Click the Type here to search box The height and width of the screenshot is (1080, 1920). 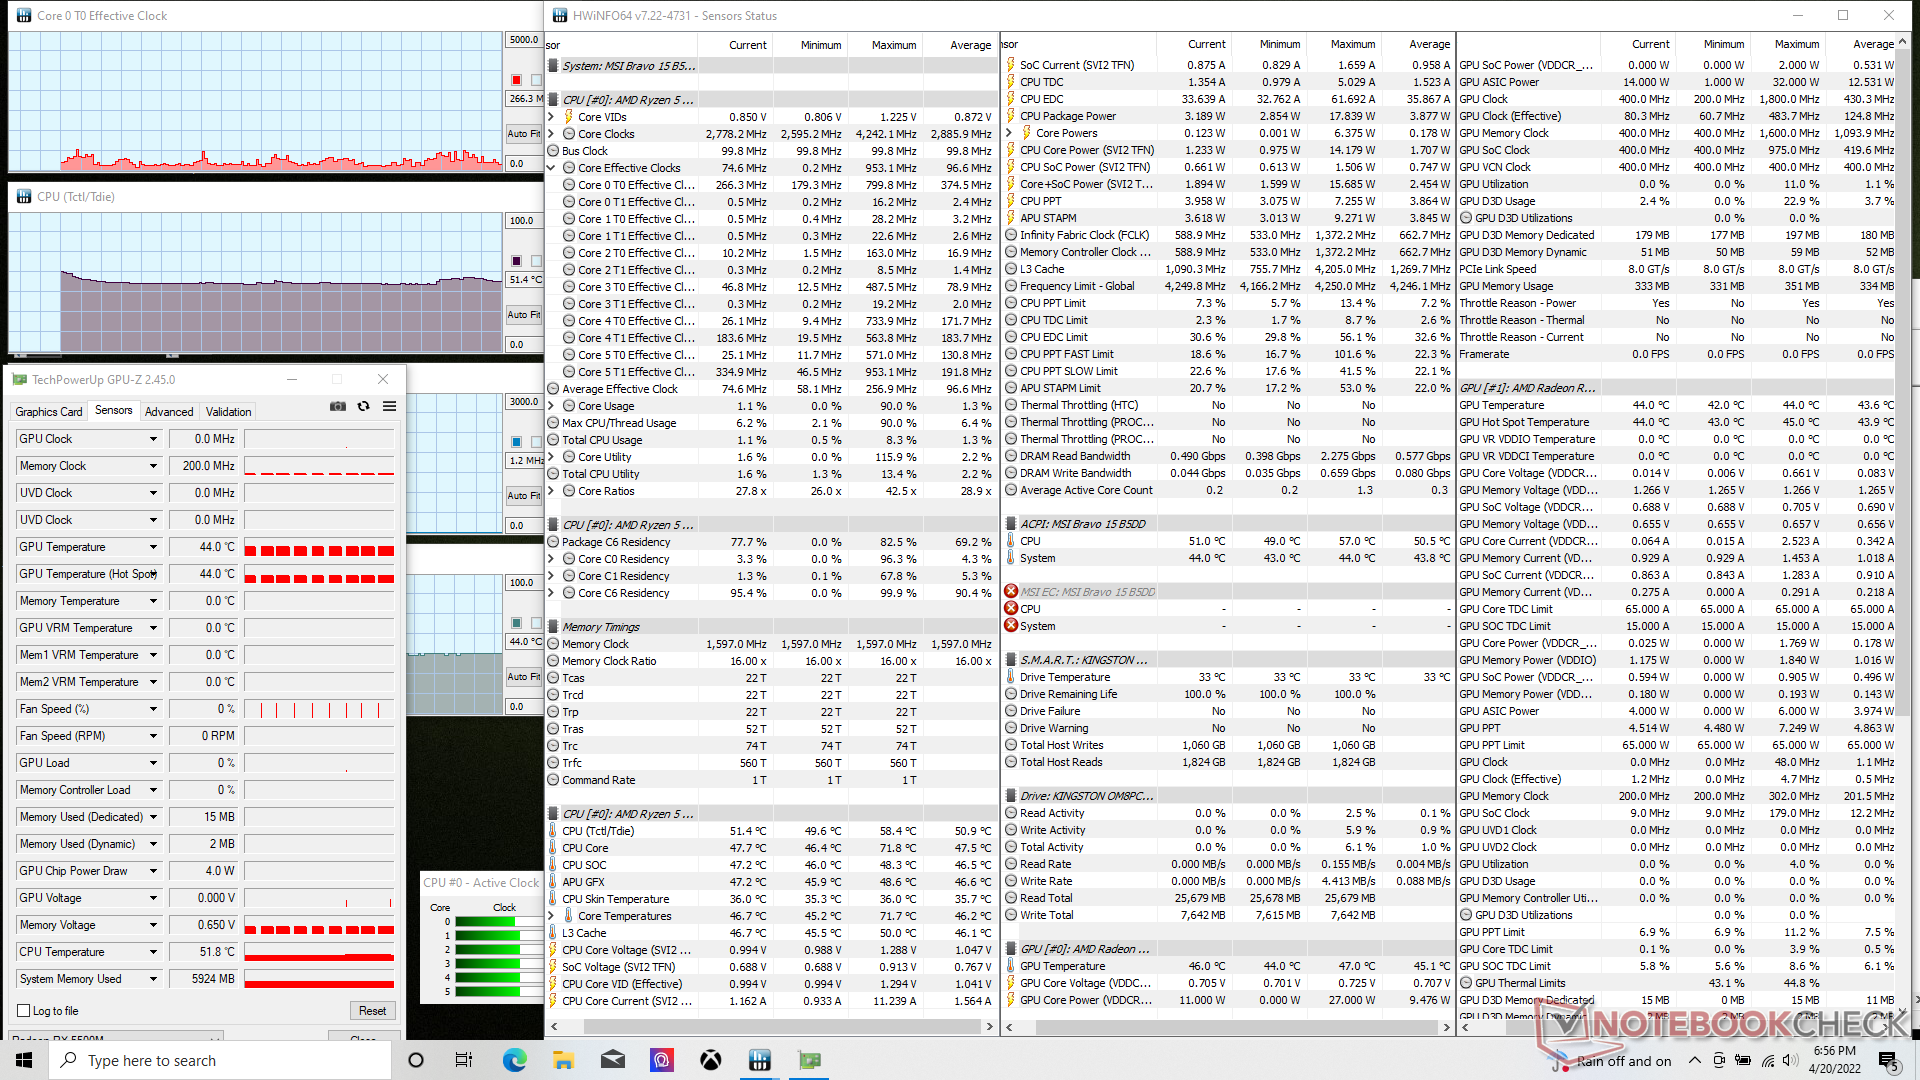(x=222, y=1060)
